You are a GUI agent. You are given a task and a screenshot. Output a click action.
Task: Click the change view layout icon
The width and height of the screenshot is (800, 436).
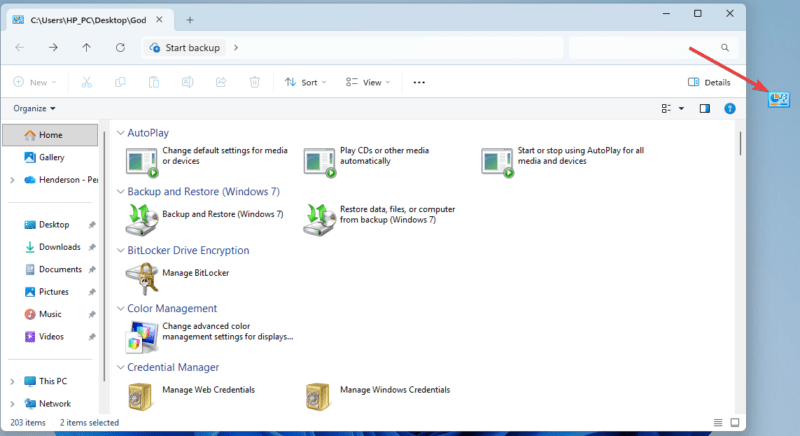point(666,109)
